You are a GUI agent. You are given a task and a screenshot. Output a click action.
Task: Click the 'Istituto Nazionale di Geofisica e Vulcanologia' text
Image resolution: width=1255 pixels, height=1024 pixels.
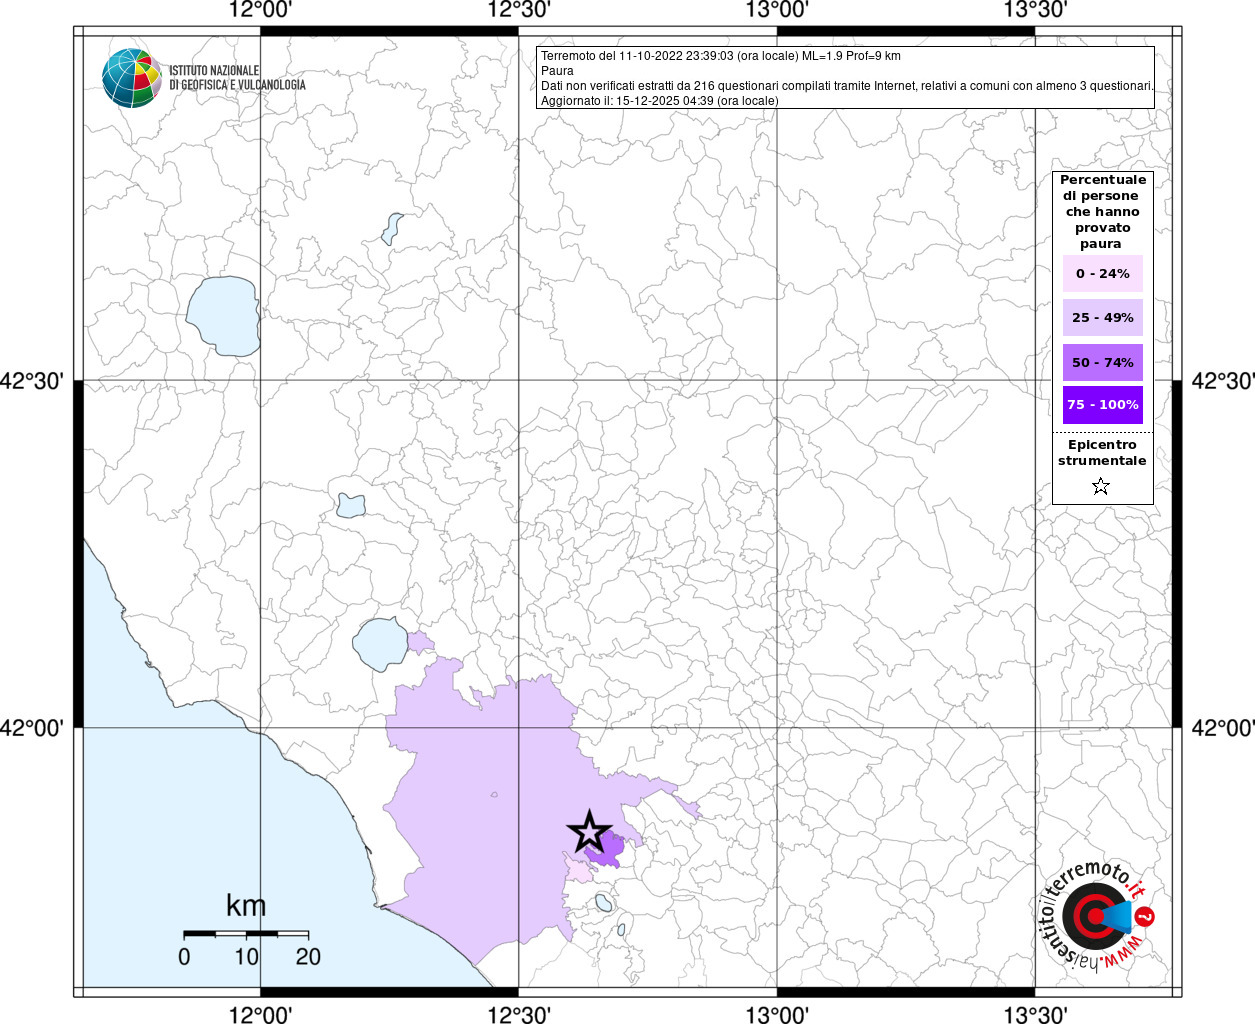[x=237, y=78]
